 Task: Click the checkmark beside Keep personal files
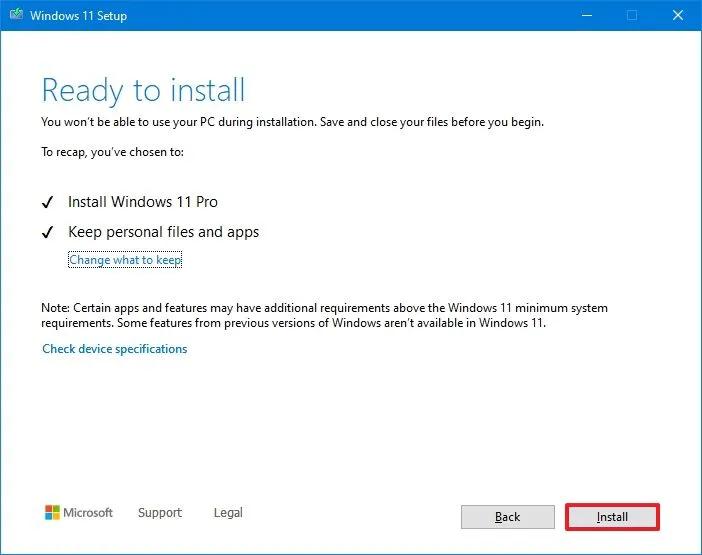pyautogui.click(x=47, y=232)
